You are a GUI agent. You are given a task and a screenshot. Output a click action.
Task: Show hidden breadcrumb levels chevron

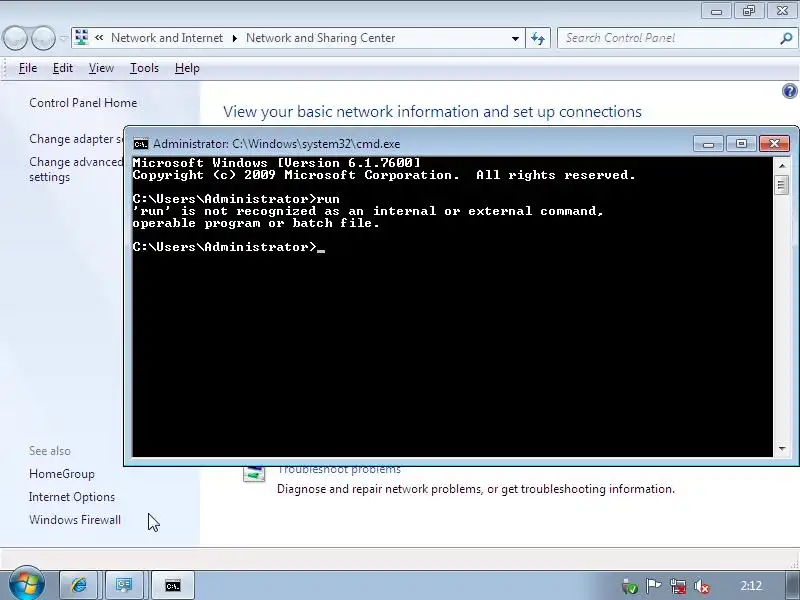coord(99,38)
